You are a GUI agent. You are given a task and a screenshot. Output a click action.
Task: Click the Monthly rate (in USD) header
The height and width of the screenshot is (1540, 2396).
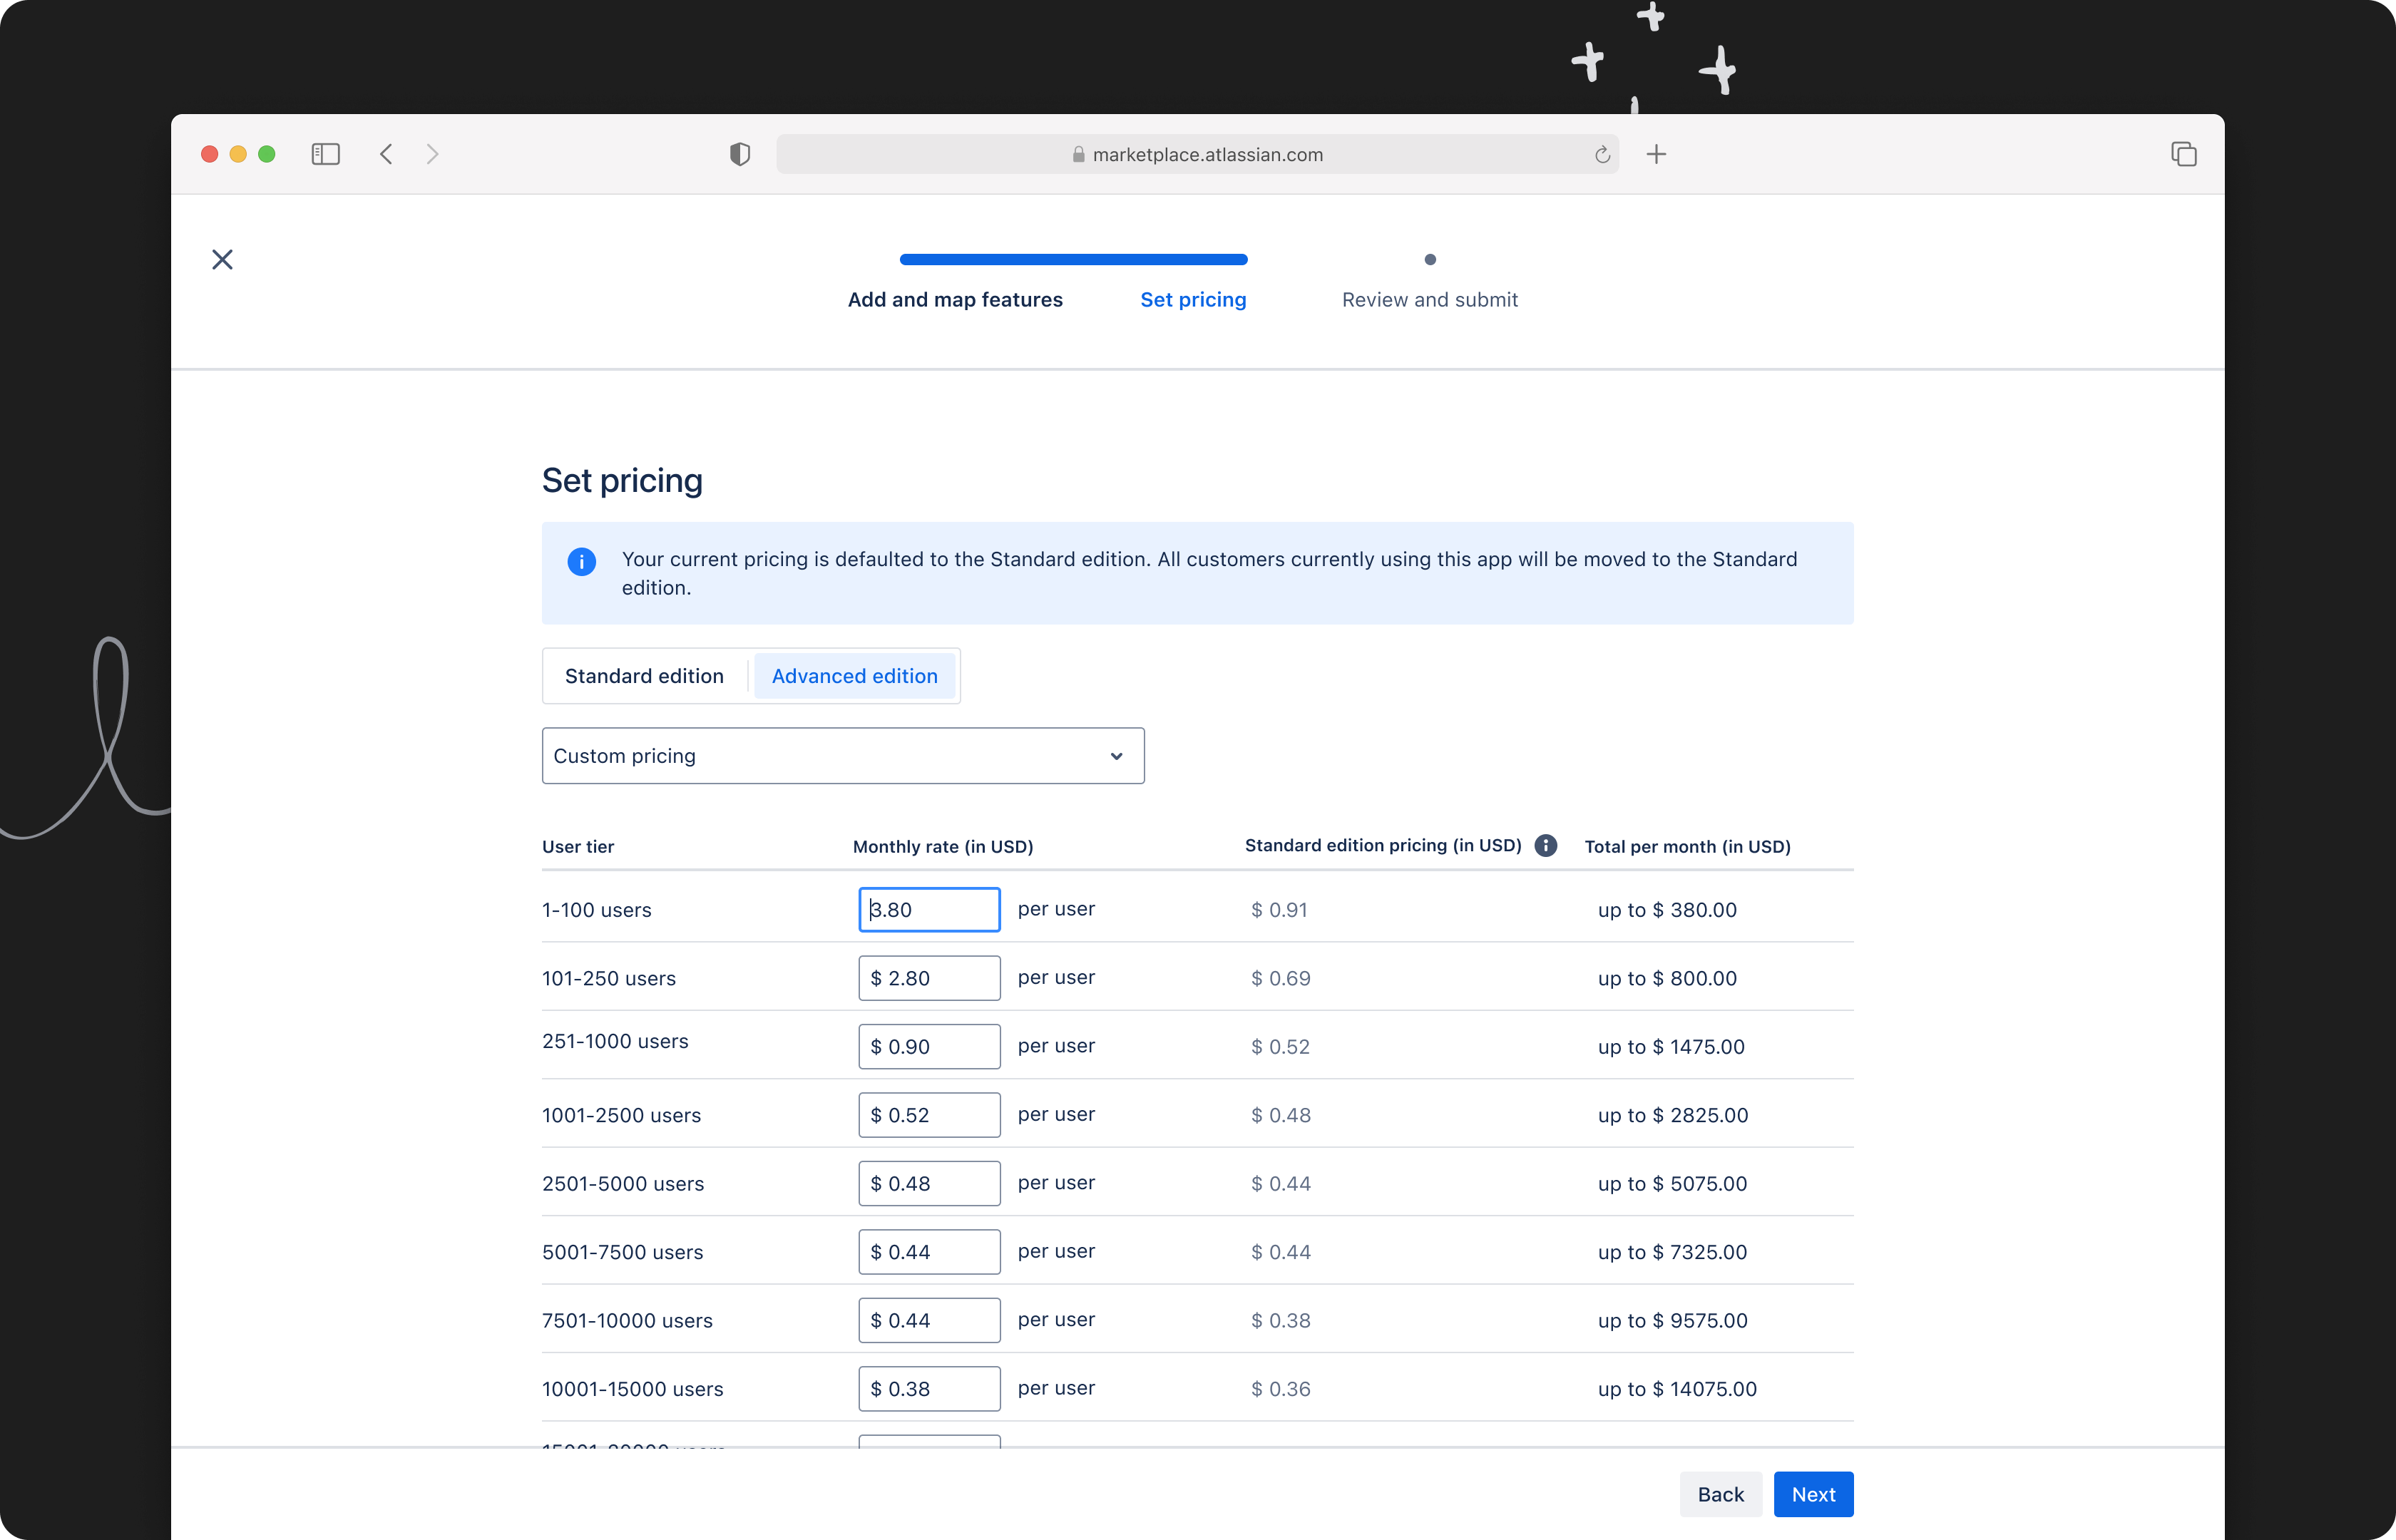943,847
